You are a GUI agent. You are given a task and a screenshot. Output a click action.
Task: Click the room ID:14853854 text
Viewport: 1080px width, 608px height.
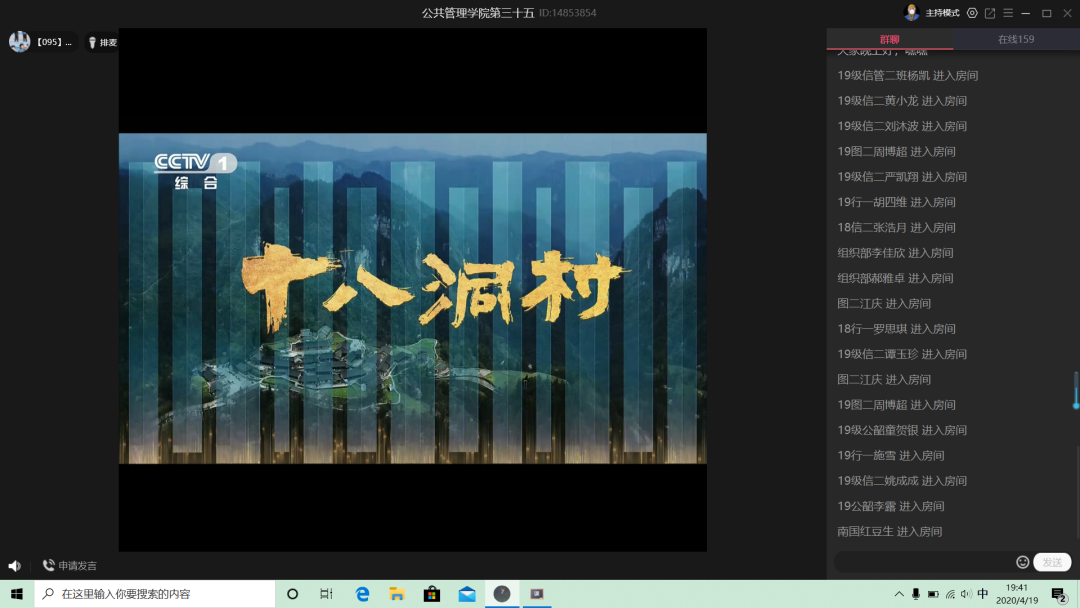click(568, 13)
